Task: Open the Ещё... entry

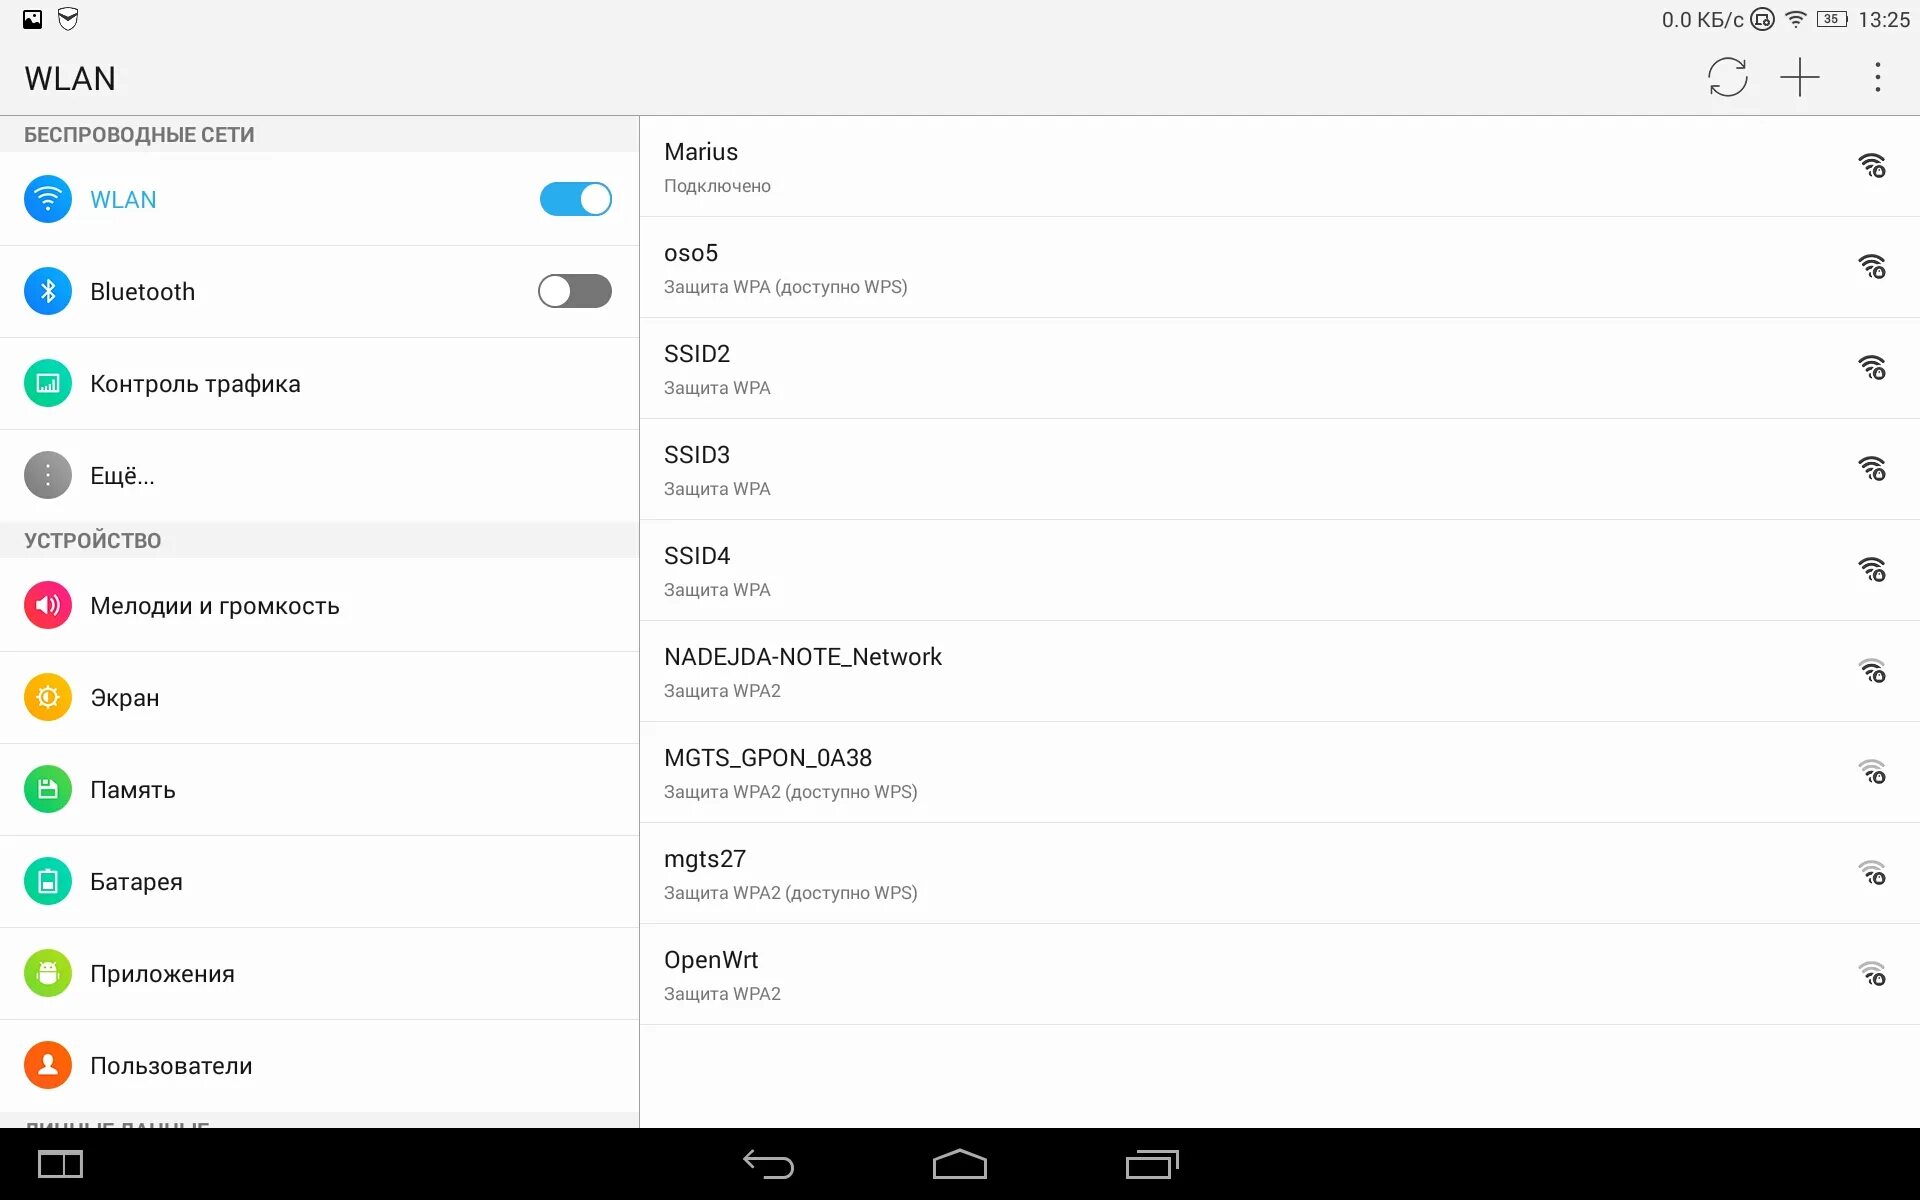Action: click(x=319, y=475)
